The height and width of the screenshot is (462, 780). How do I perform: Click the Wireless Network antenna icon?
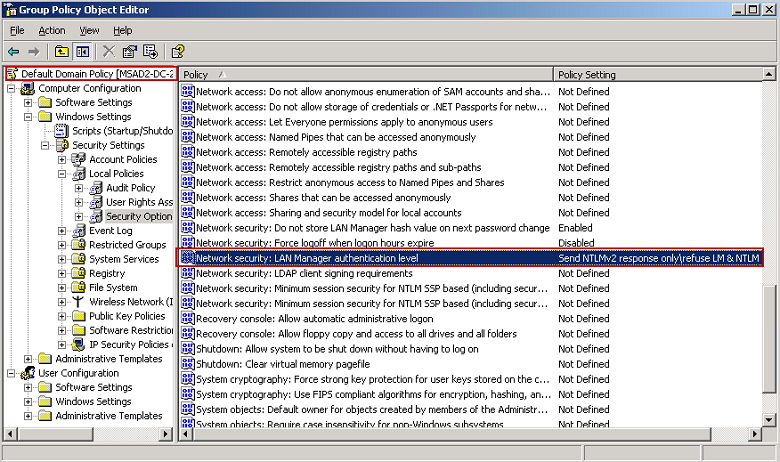pos(78,302)
